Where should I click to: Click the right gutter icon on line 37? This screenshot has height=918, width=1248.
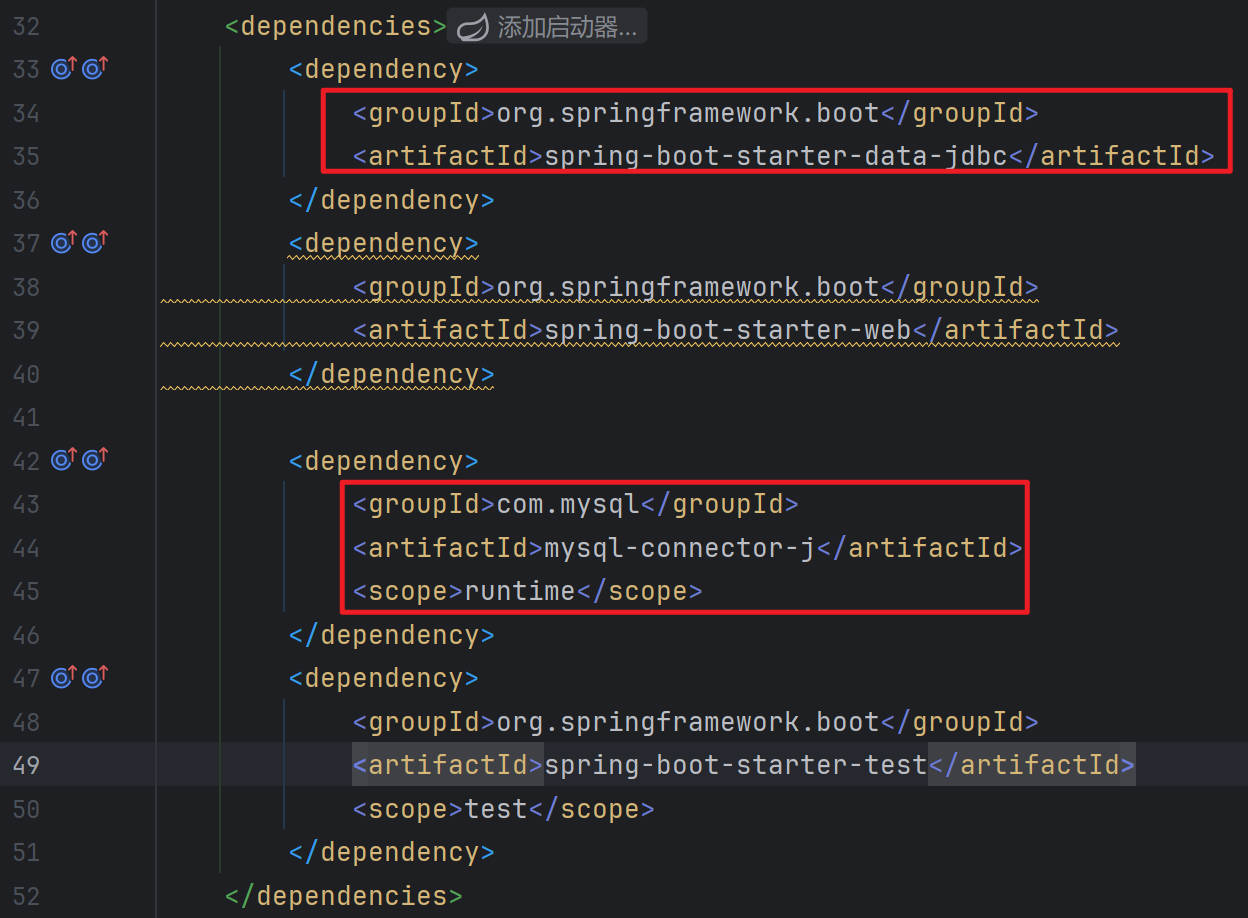[95, 243]
